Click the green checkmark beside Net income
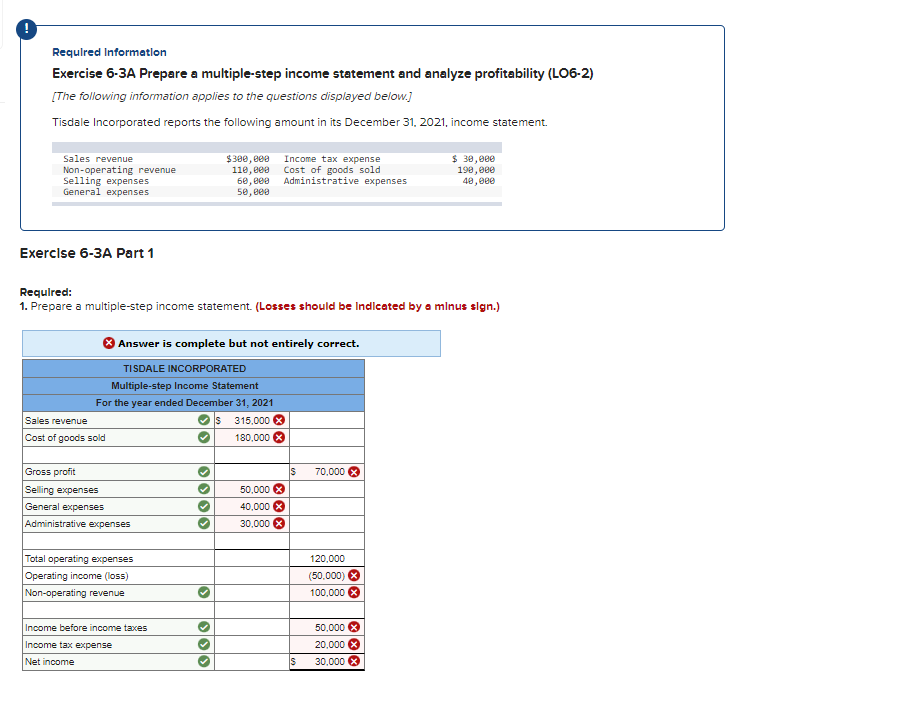This screenshot has width=909, height=709. 203,660
